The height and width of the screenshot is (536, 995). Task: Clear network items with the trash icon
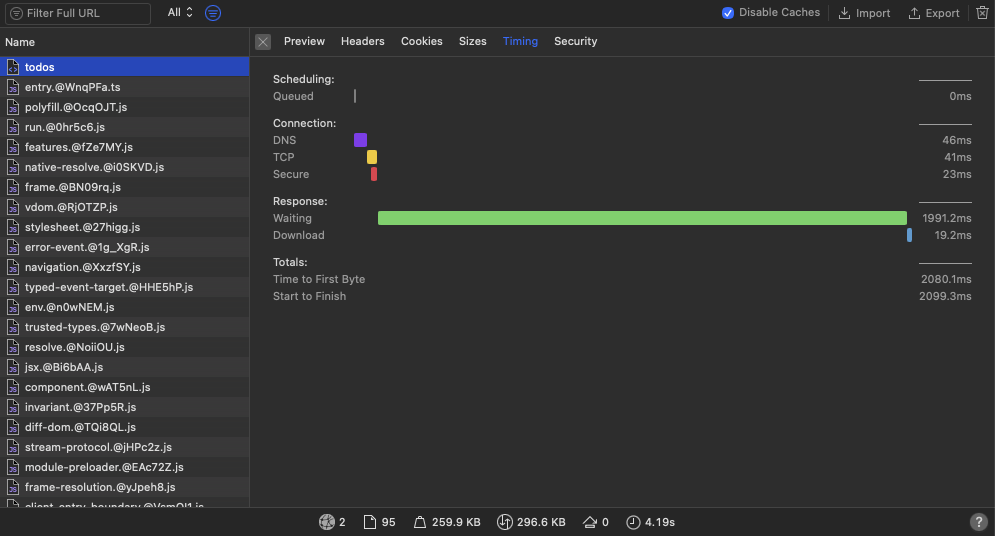(x=982, y=13)
